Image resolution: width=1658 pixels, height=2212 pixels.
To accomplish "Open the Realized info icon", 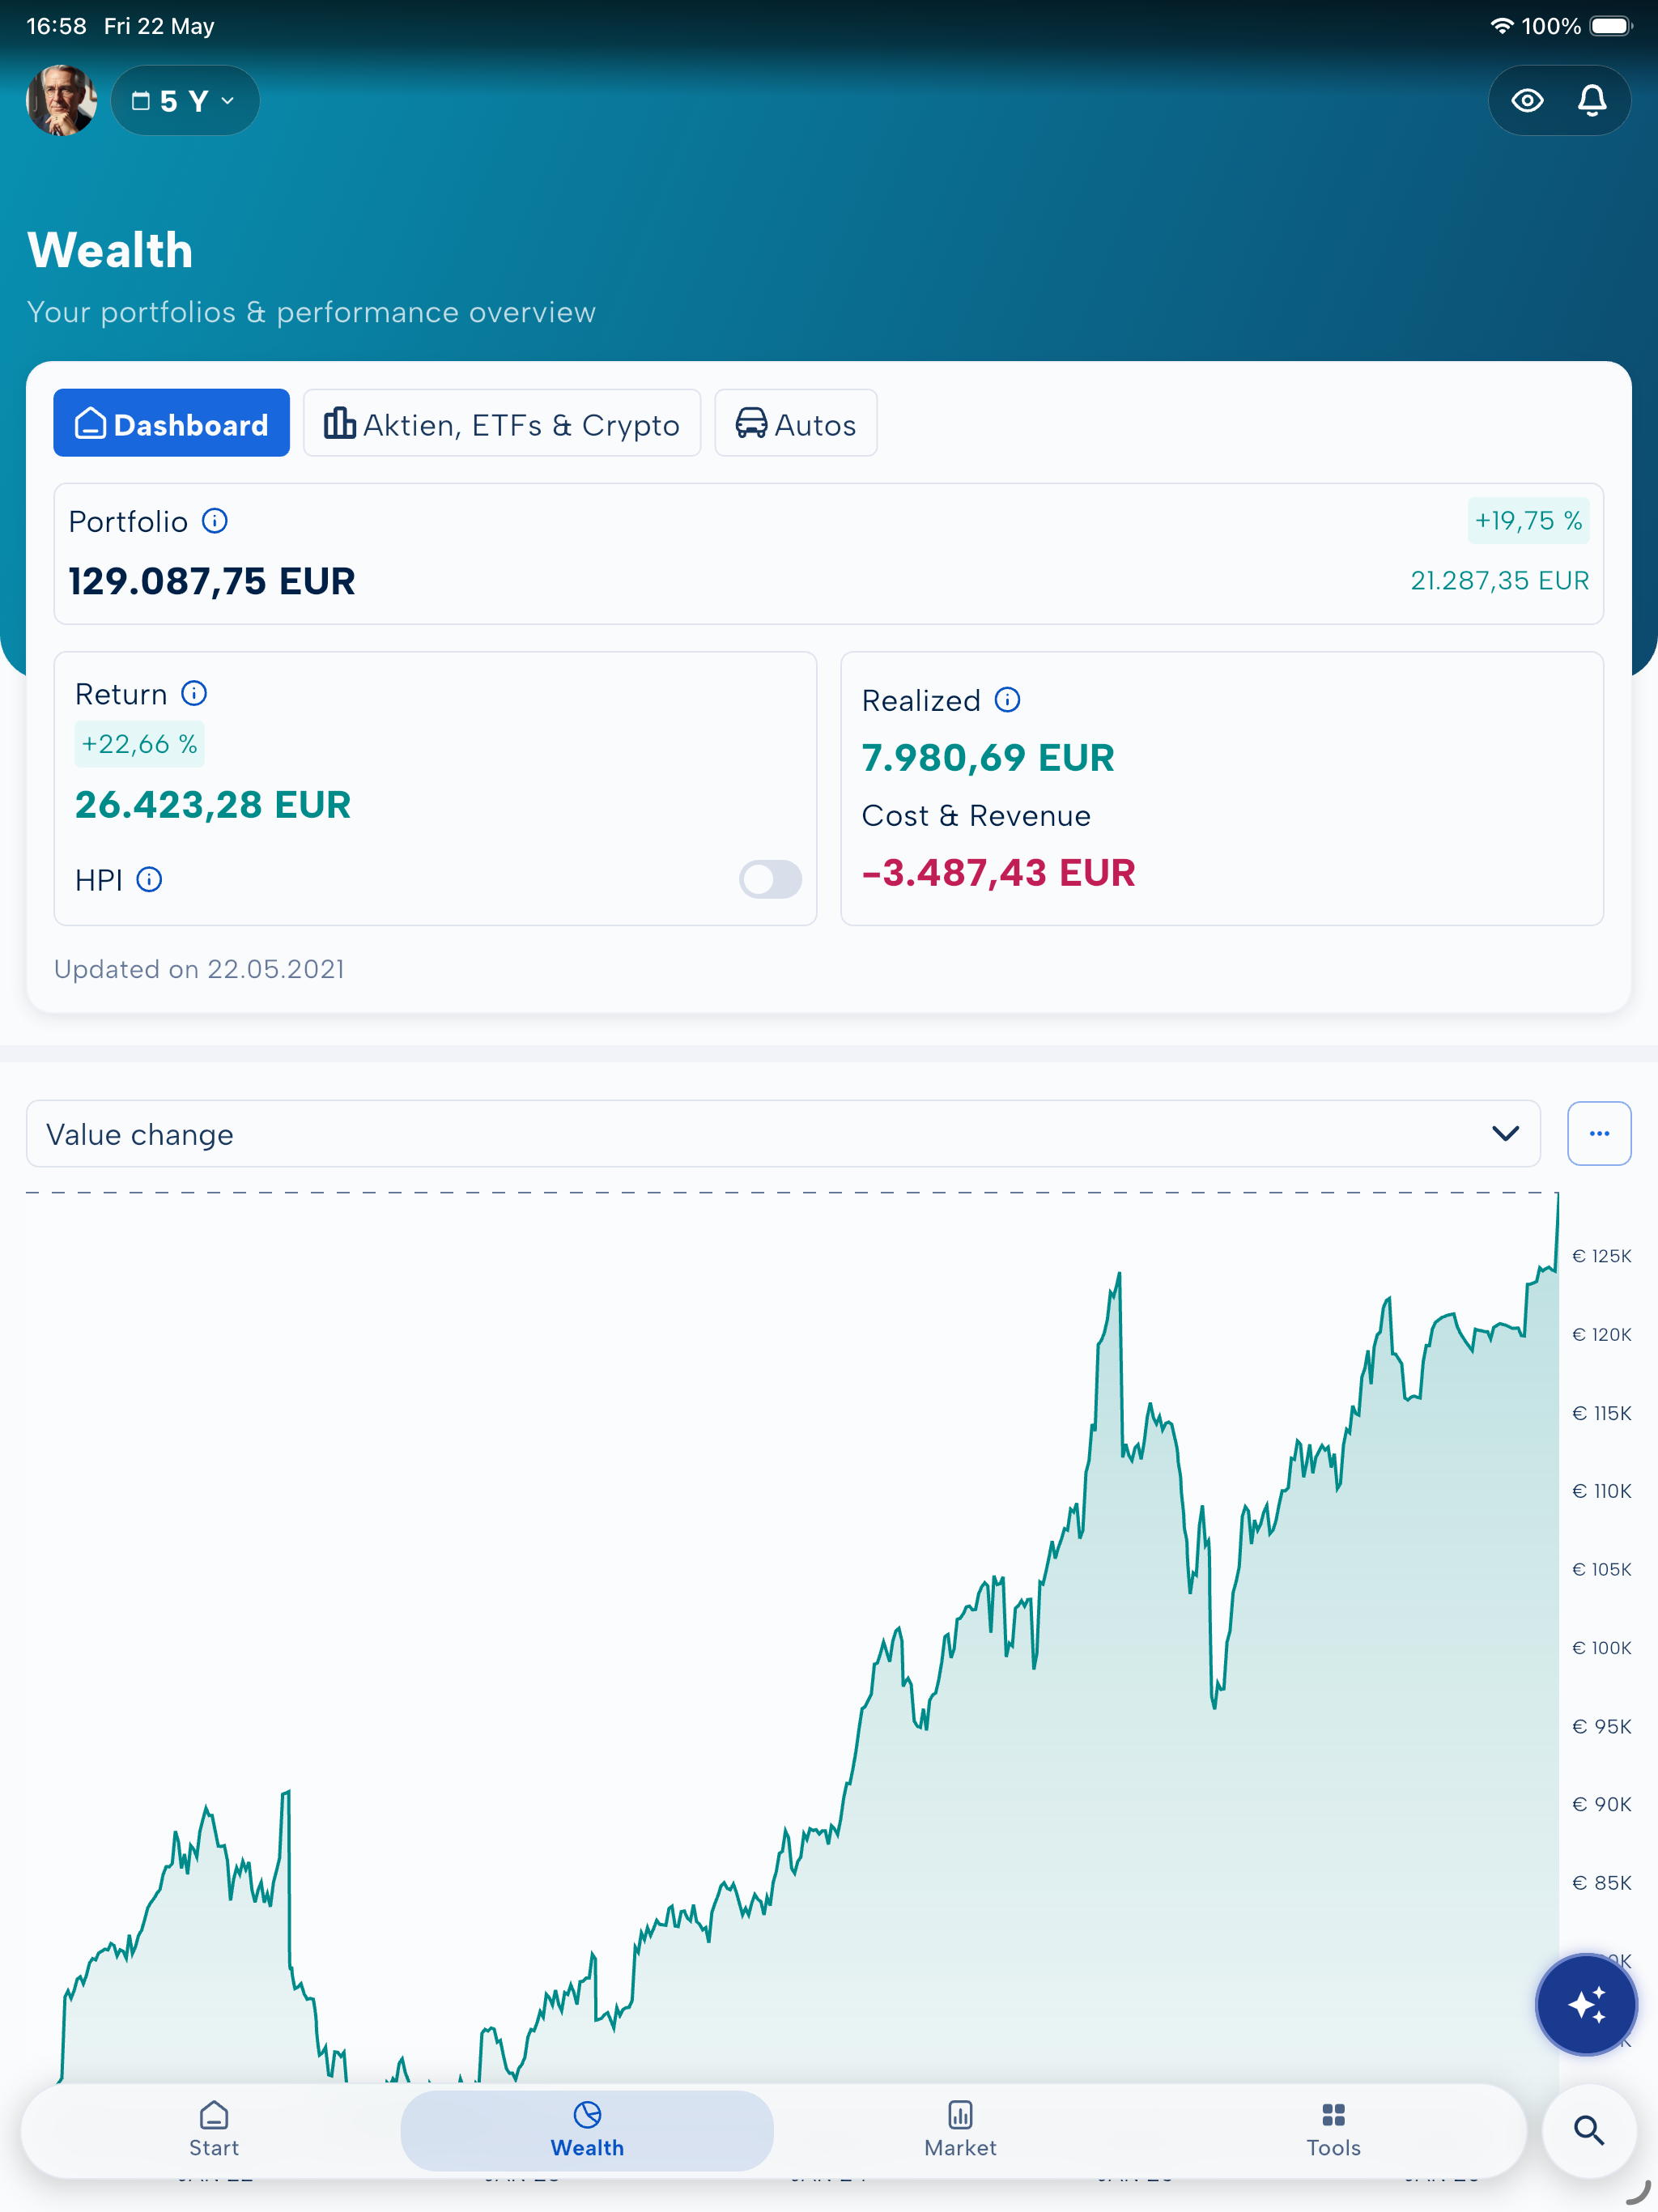I will pos(1008,700).
